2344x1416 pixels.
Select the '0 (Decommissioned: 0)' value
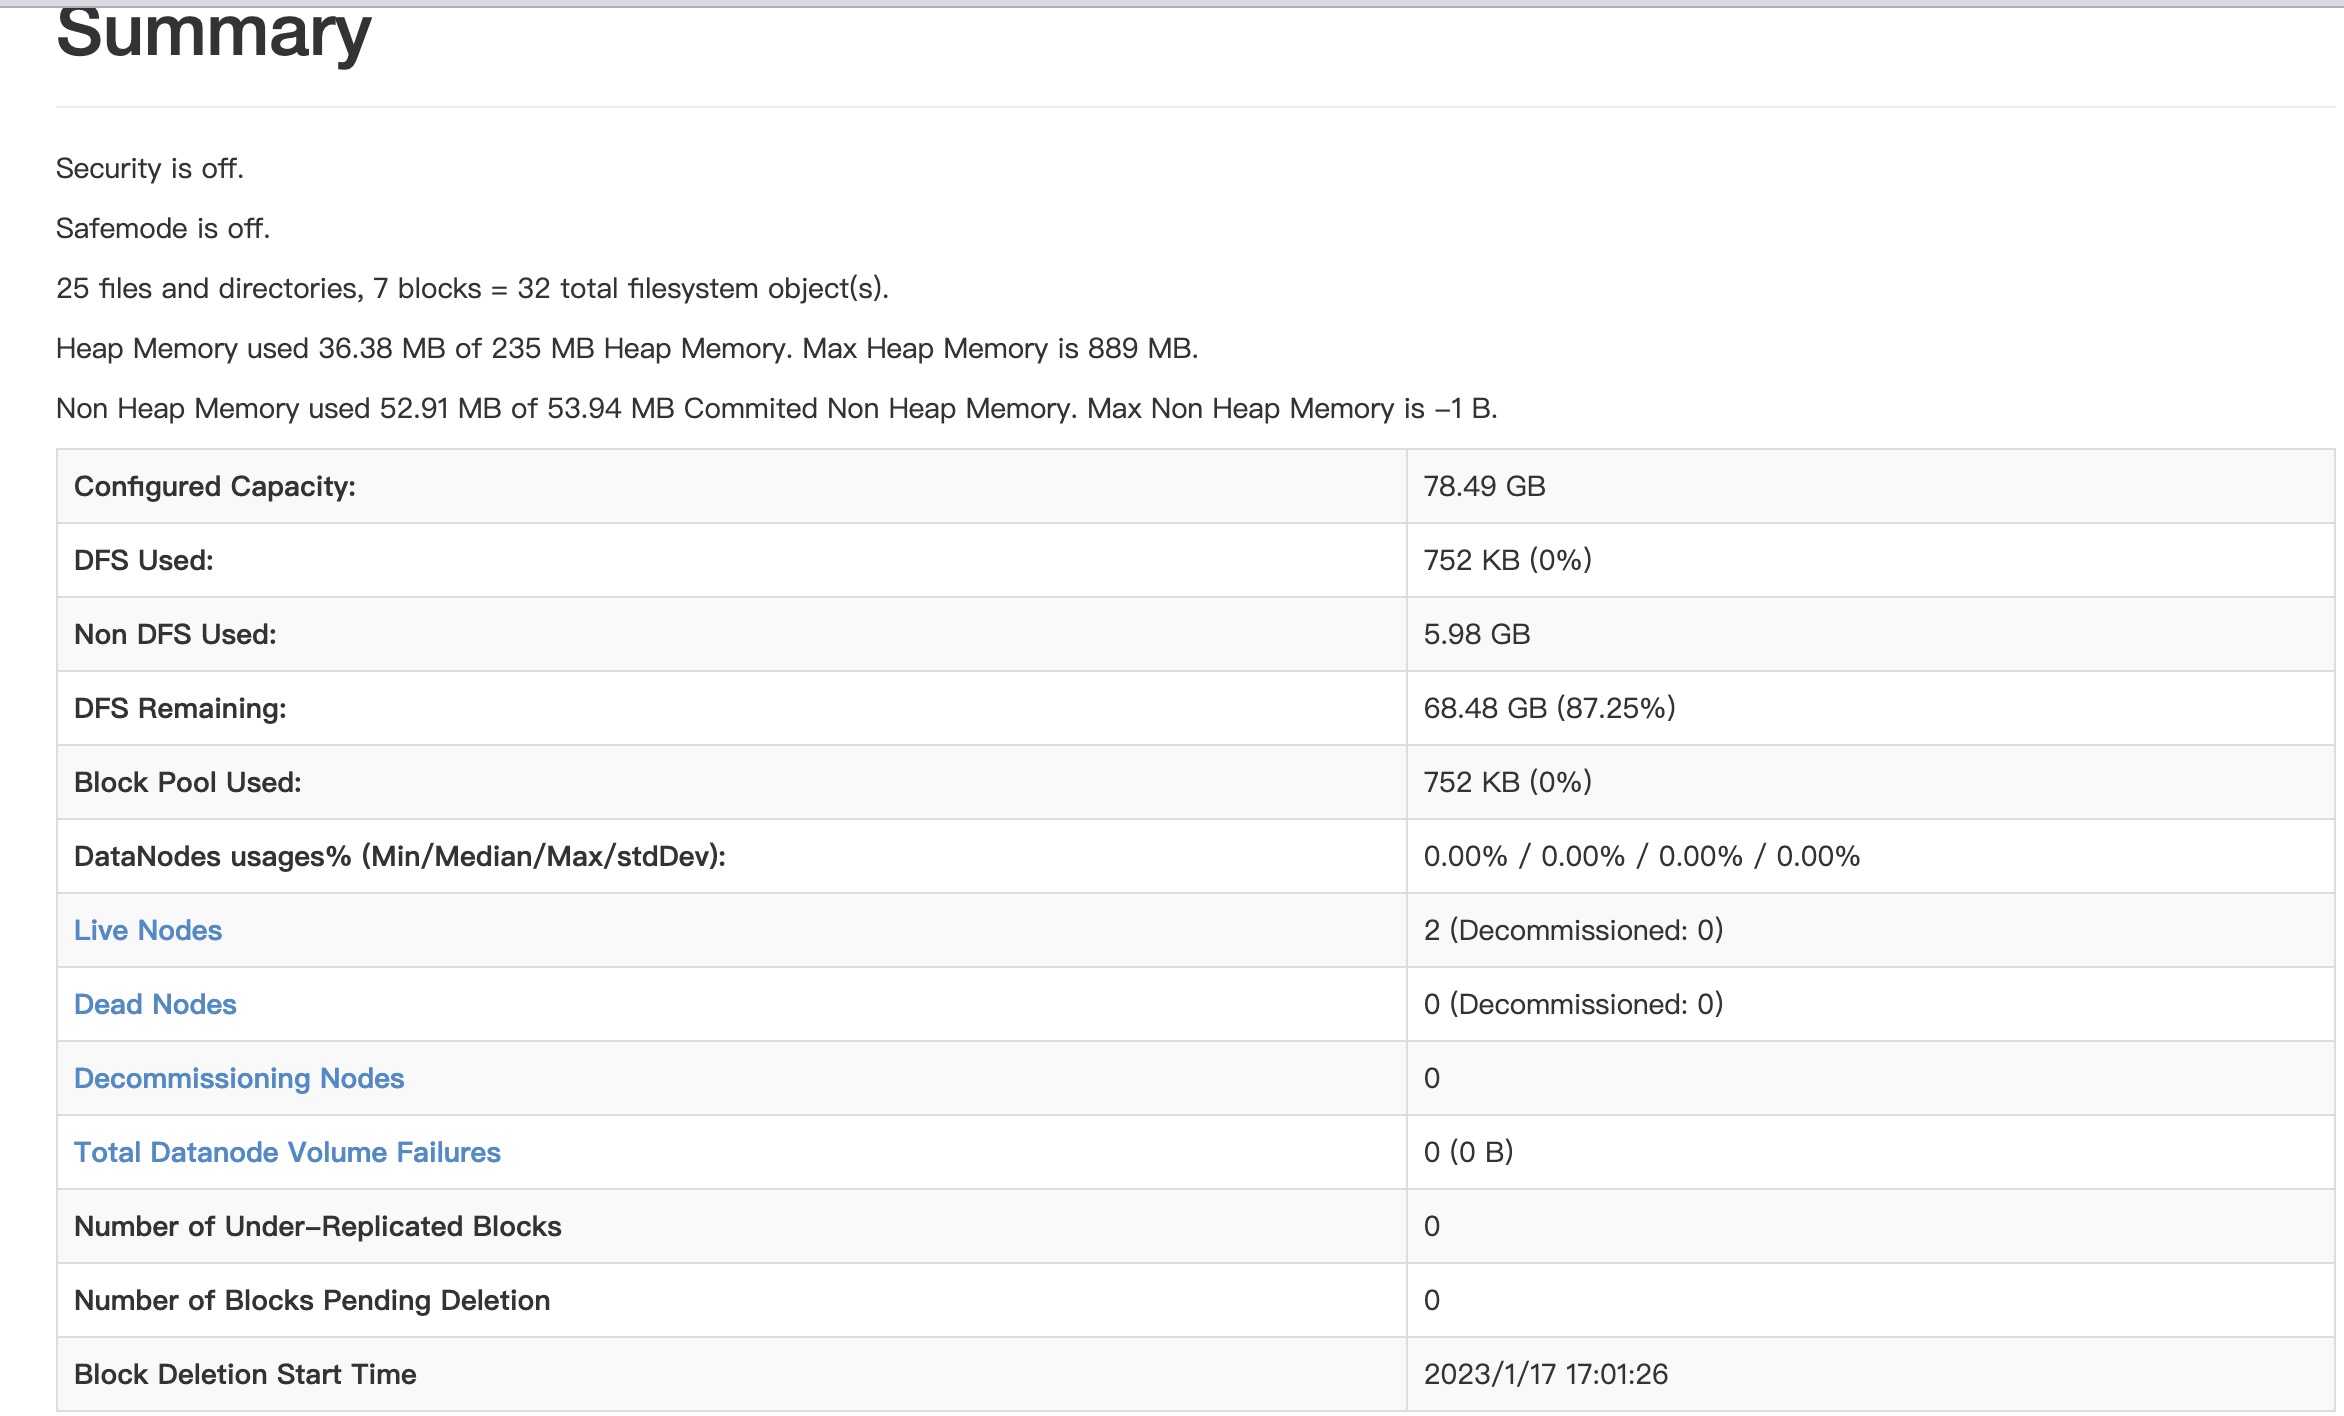tap(1574, 1004)
